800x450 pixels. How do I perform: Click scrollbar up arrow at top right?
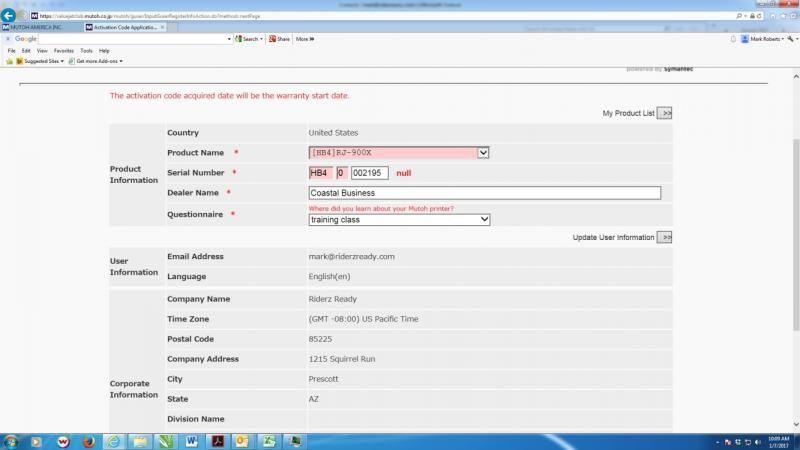point(796,77)
